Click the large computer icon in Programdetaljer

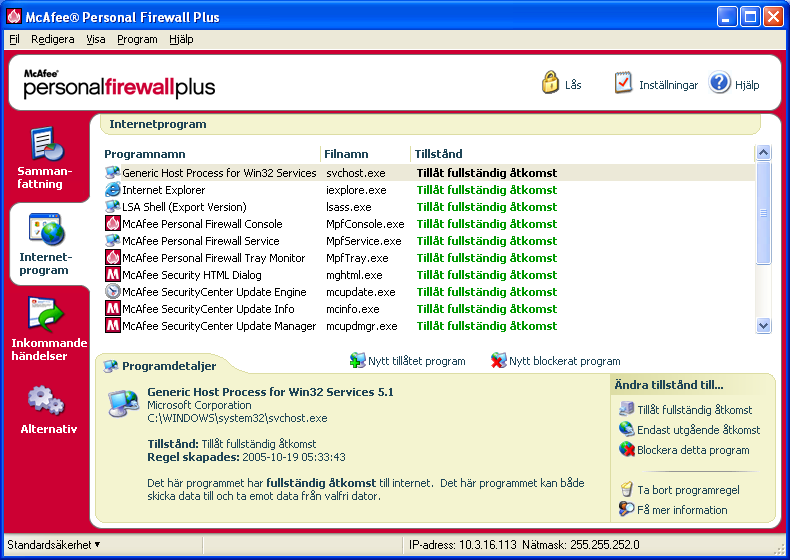(x=123, y=404)
